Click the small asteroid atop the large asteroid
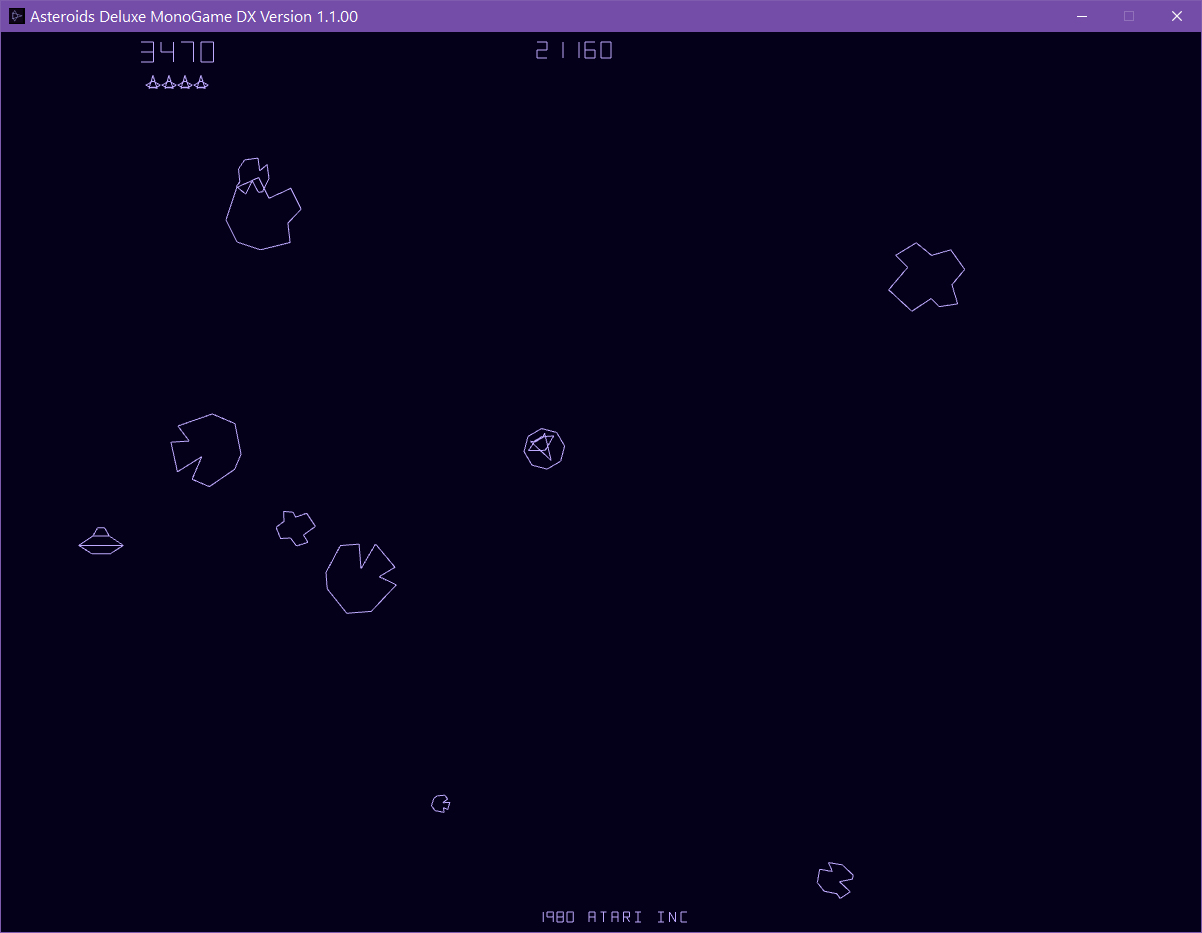This screenshot has height=933, width=1202. (253, 172)
